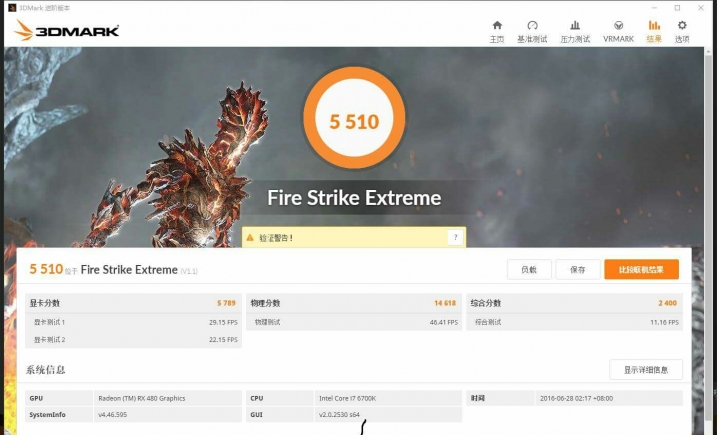Click the 系统信息 system info heading
Image resolution: width=720 pixels, height=435 pixels.
(x=45, y=370)
